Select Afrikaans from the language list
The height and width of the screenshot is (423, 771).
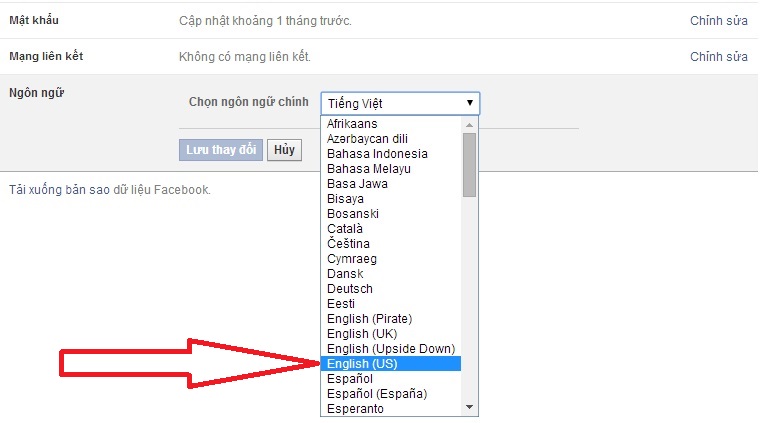pos(391,123)
